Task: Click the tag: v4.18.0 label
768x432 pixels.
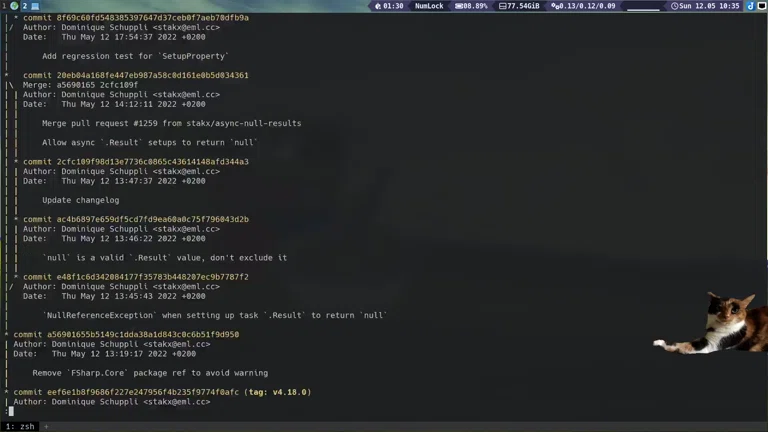Action: tap(278, 392)
